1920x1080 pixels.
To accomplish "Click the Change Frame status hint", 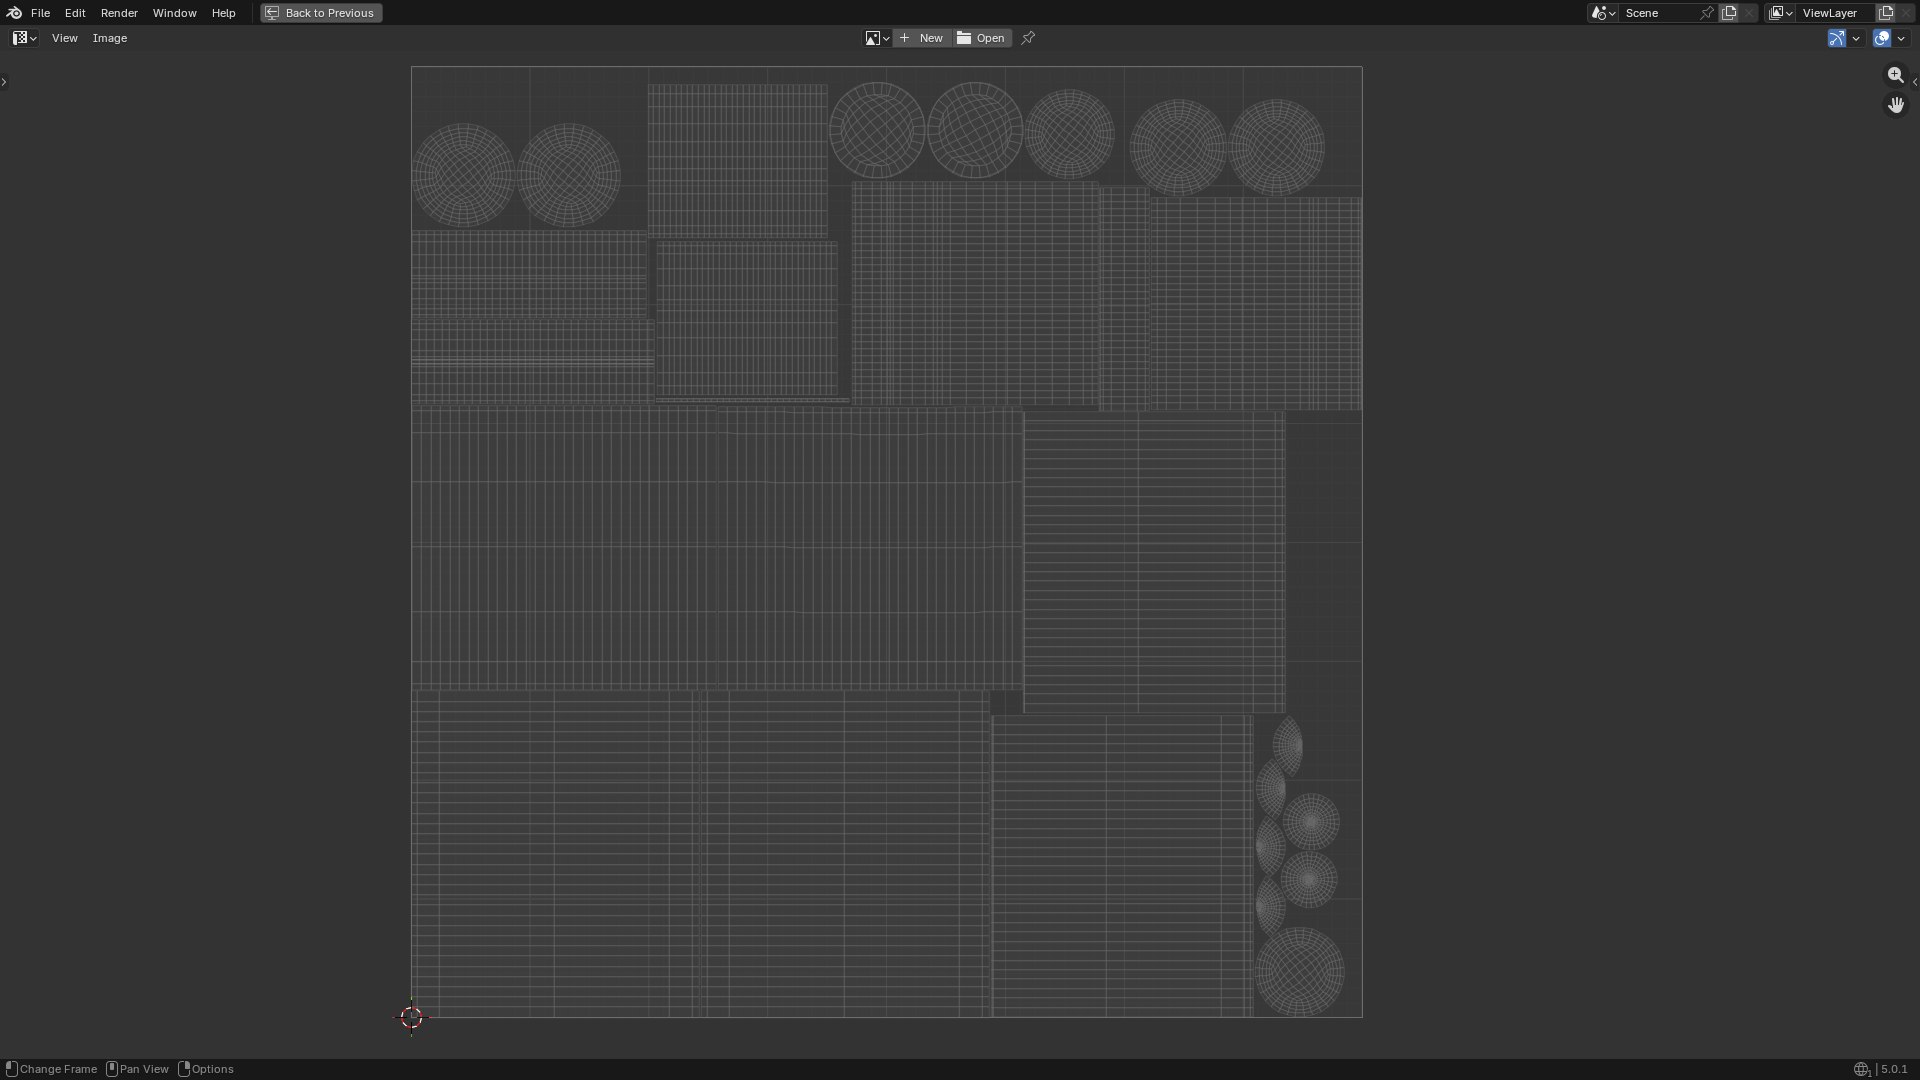I will (x=51, y=1069).
